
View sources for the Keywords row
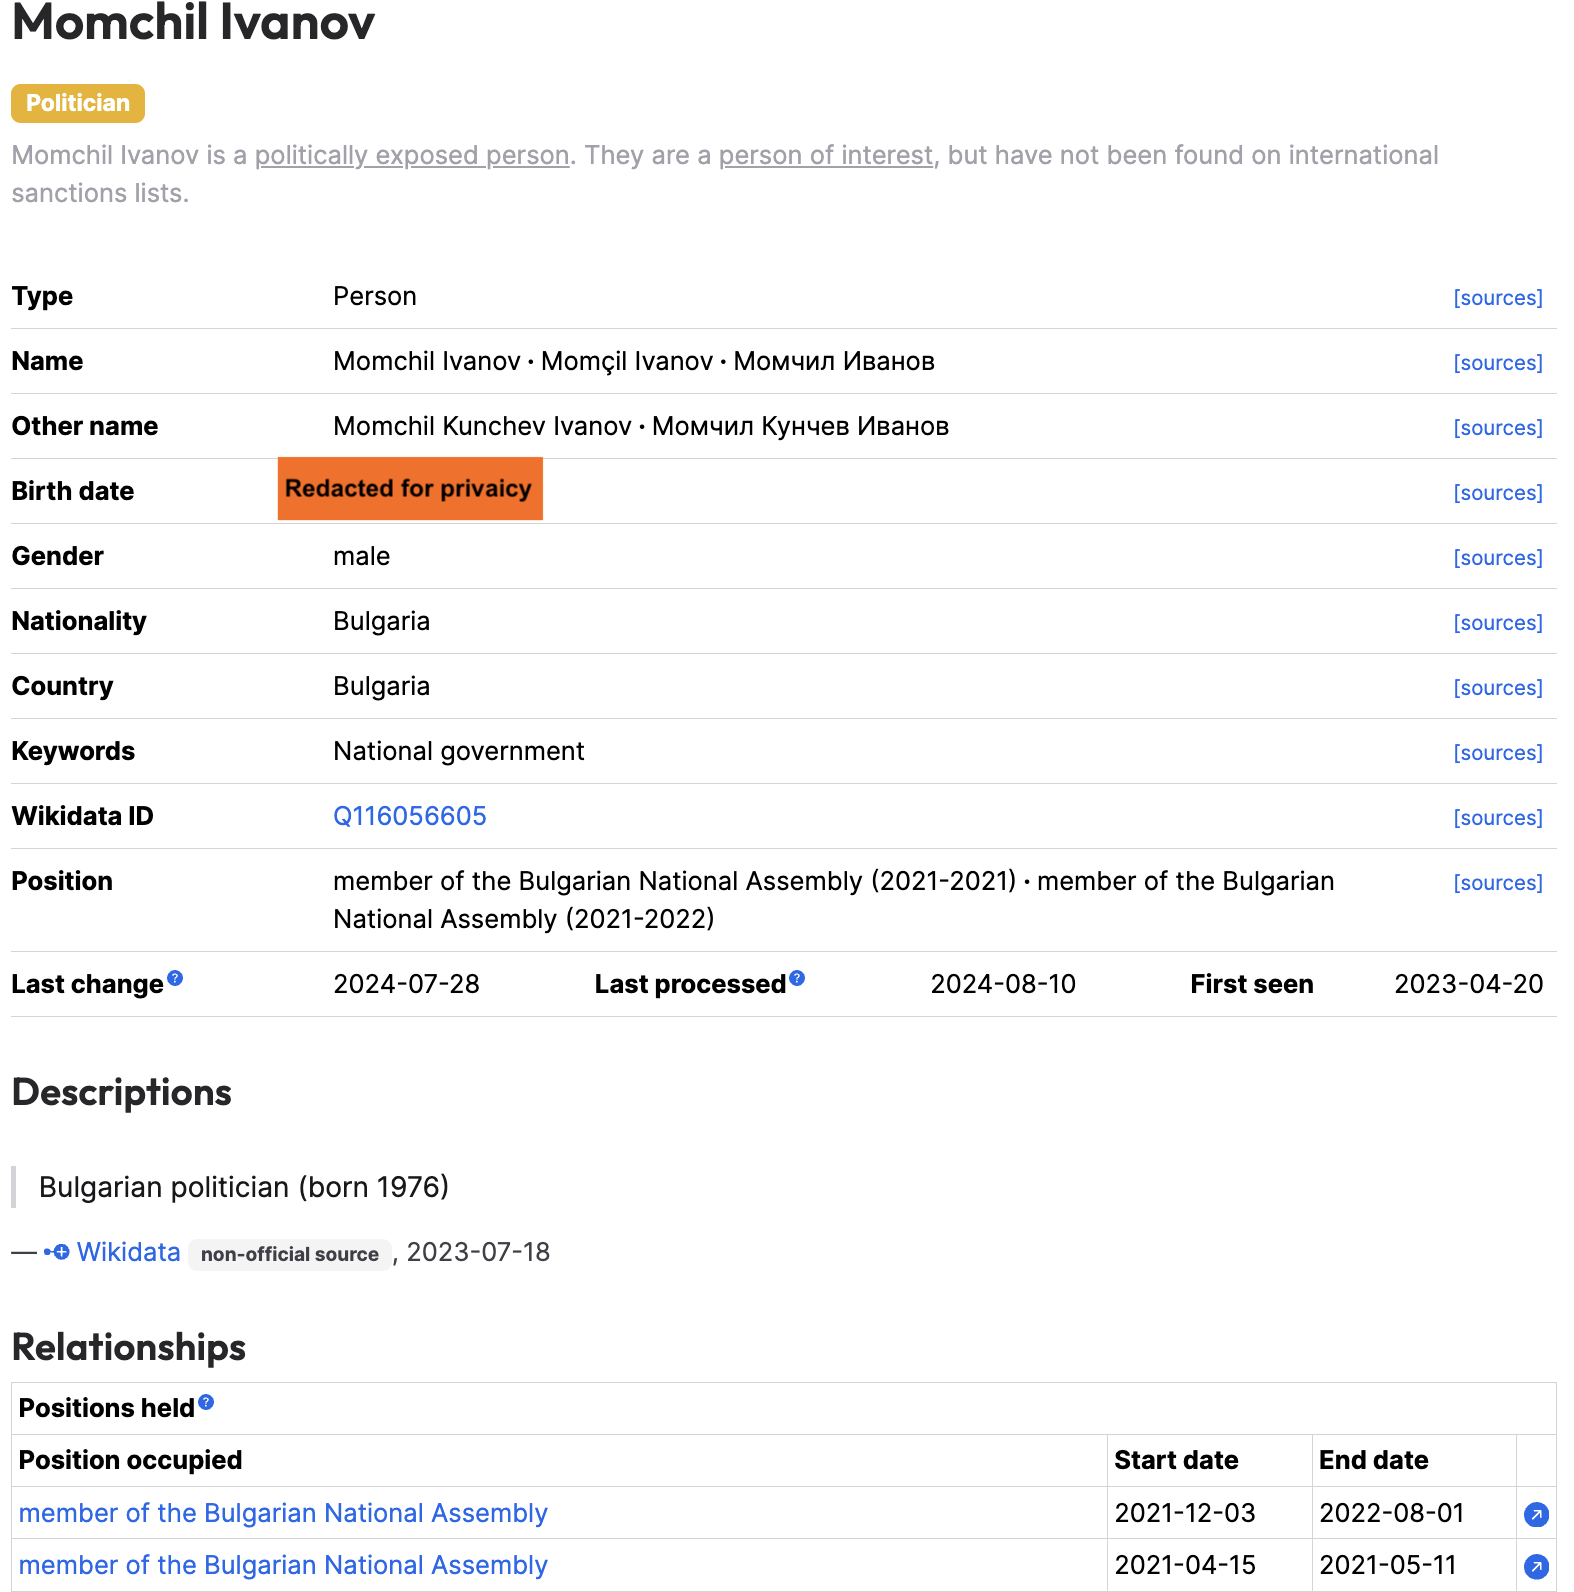coord(1498,753)
